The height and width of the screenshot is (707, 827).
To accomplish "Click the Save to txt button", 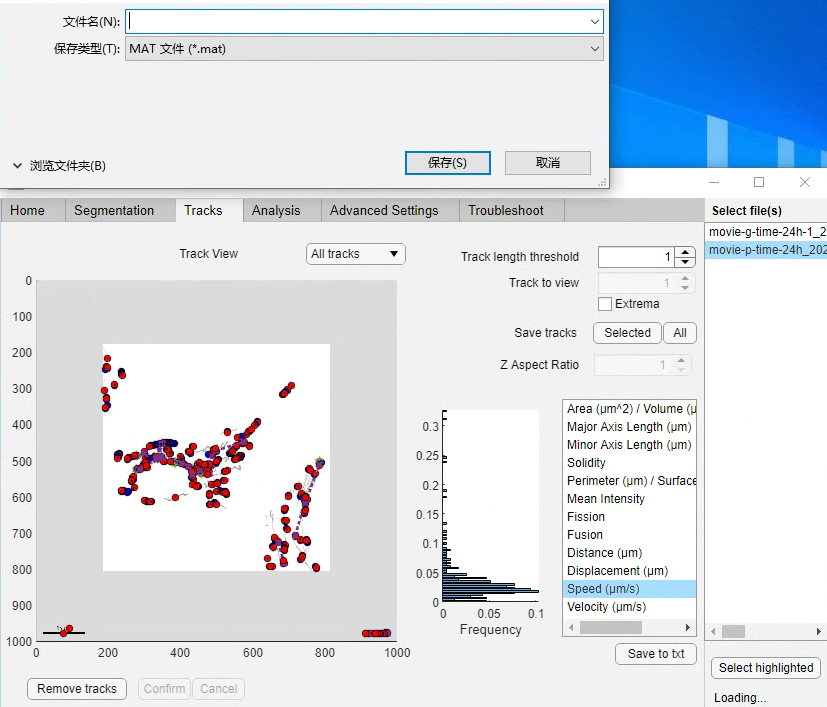I will 655,654.
